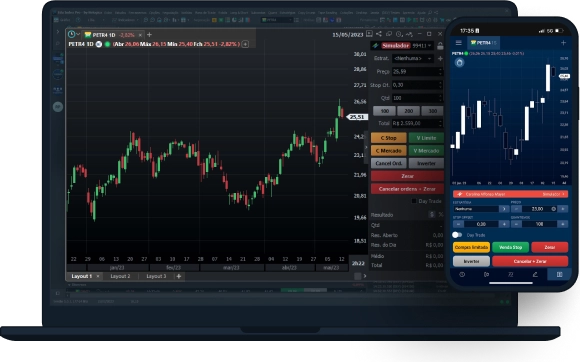The height and width of the screenshot is (362, 580).
Task: Open the phone Estratégia Nenhuma selector
Action: click(481, 209)
